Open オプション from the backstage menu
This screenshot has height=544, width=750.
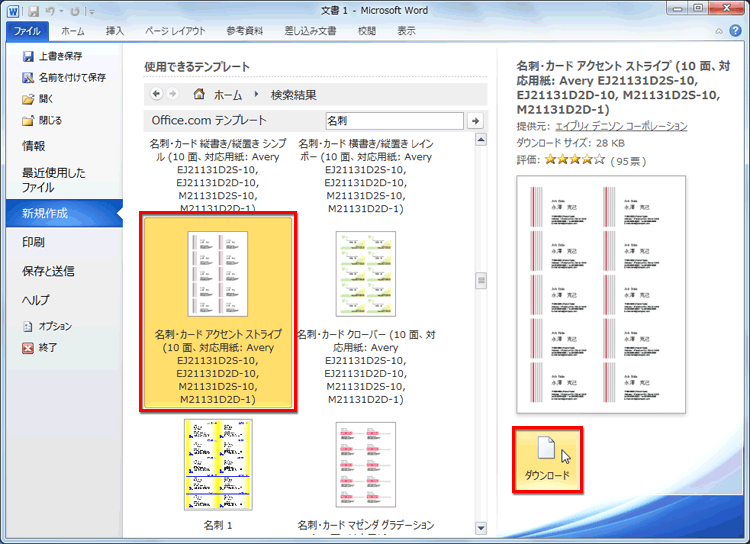pyautogui.click(x=47, y=326)
